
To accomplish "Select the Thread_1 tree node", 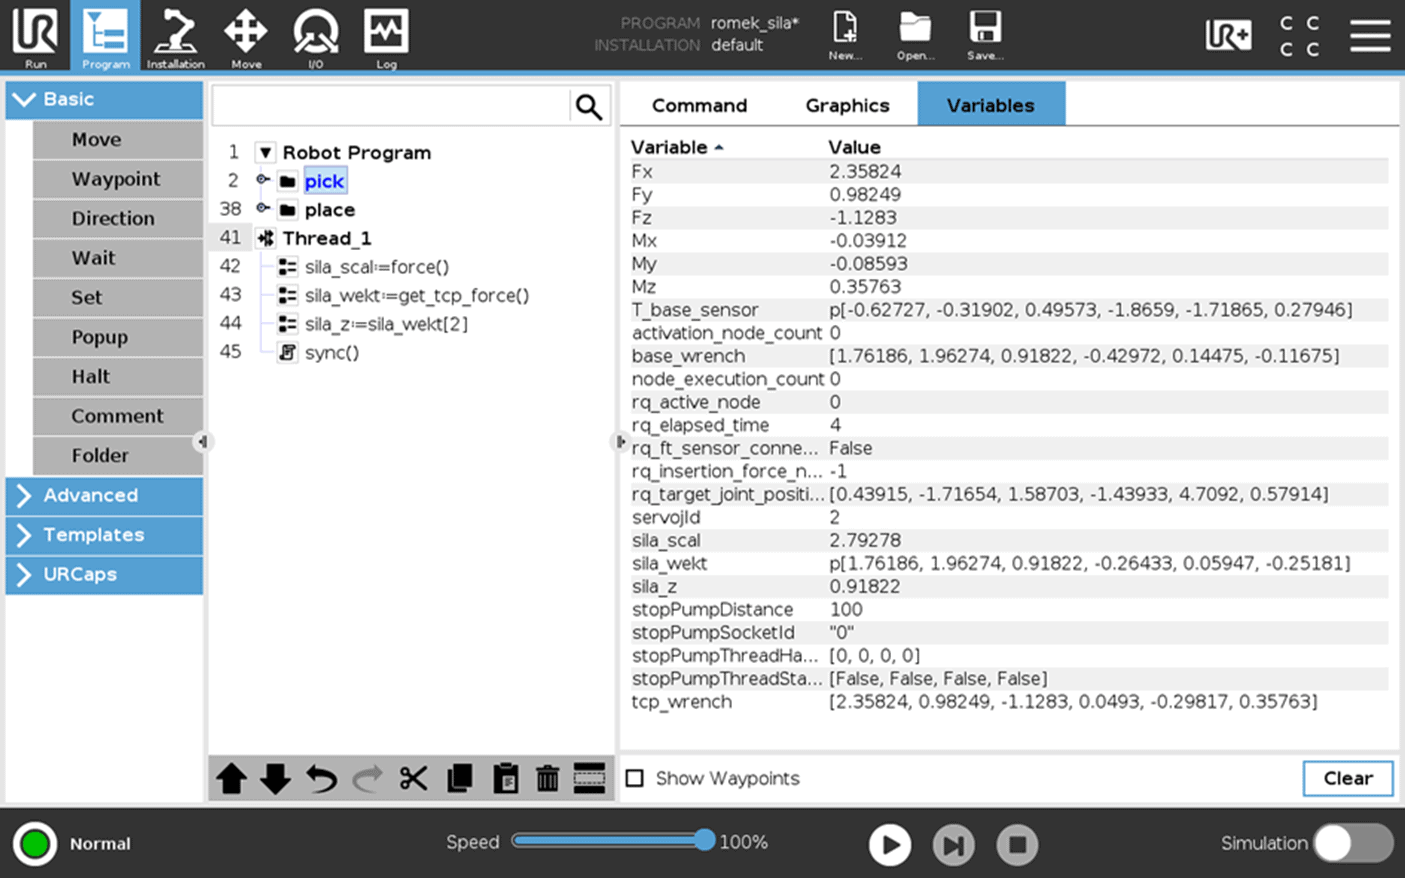I will [x=326, y=238].
